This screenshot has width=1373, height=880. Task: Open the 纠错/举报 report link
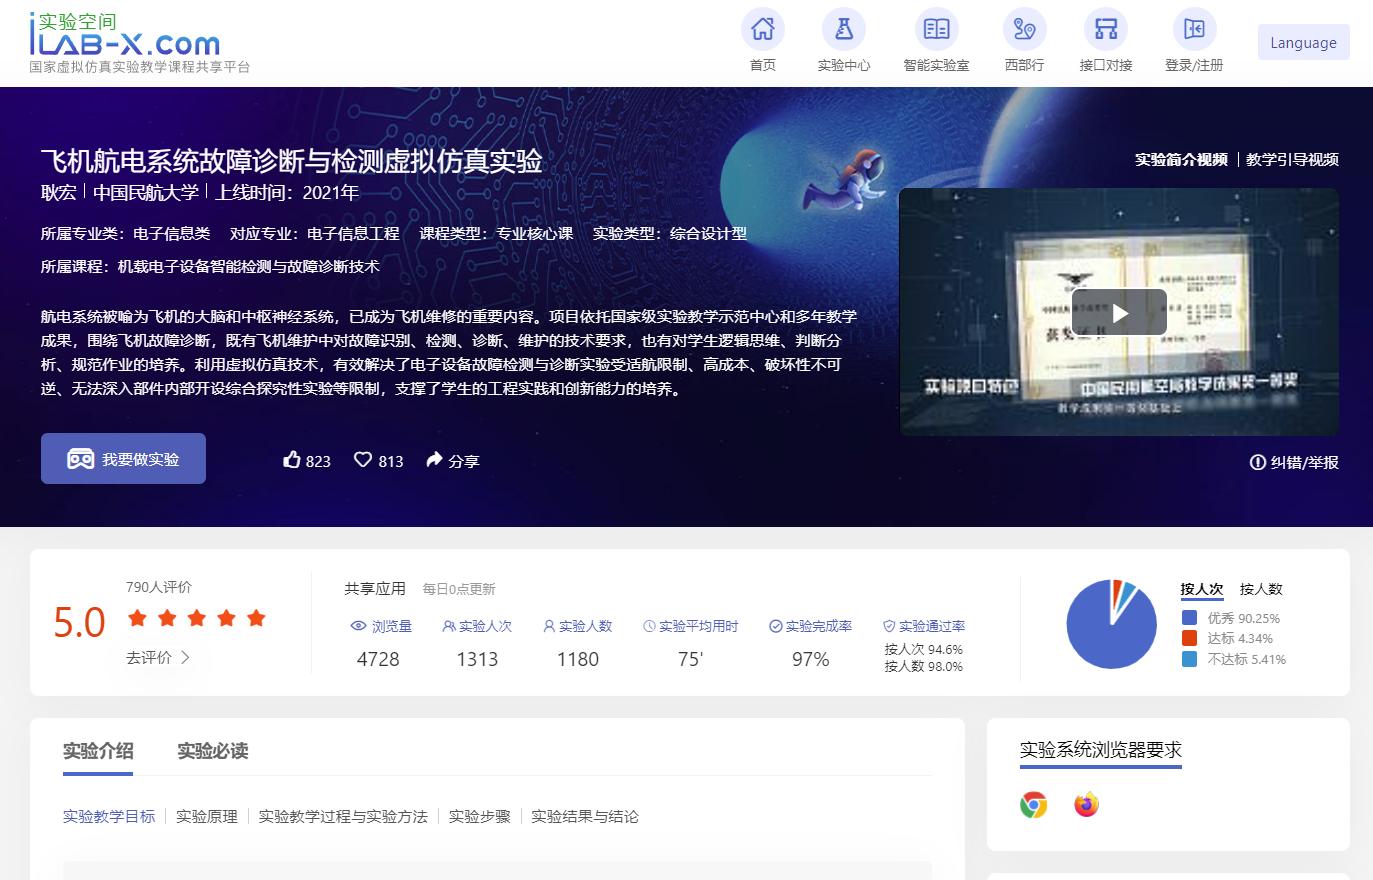click(1294, 462)
